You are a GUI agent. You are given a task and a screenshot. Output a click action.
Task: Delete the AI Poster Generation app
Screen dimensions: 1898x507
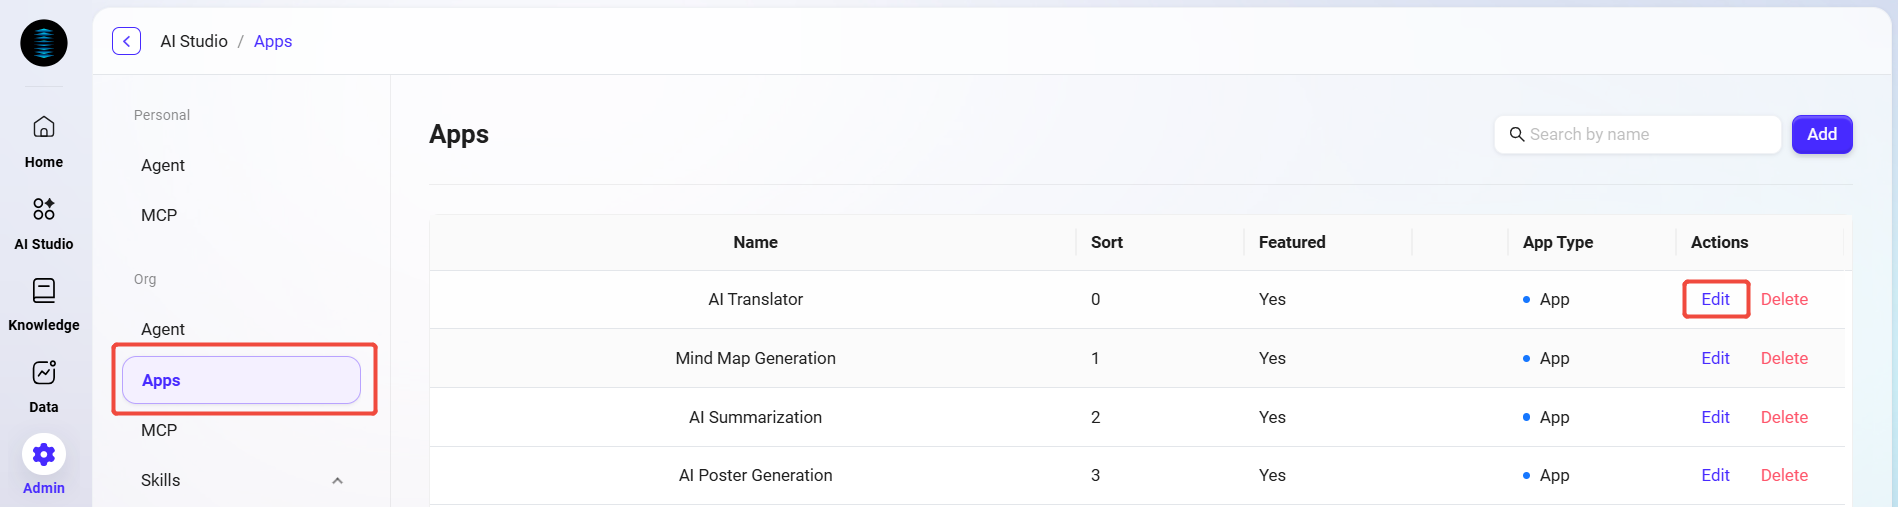pos(1784,475)
